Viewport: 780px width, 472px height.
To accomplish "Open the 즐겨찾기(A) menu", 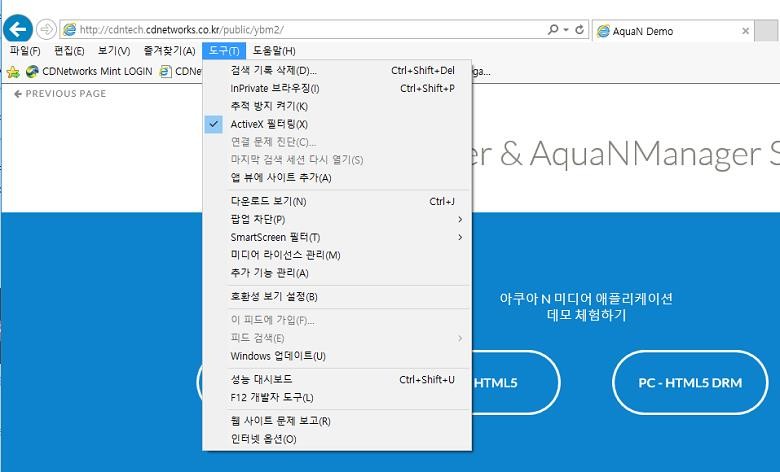I will (x=169, y=51).
